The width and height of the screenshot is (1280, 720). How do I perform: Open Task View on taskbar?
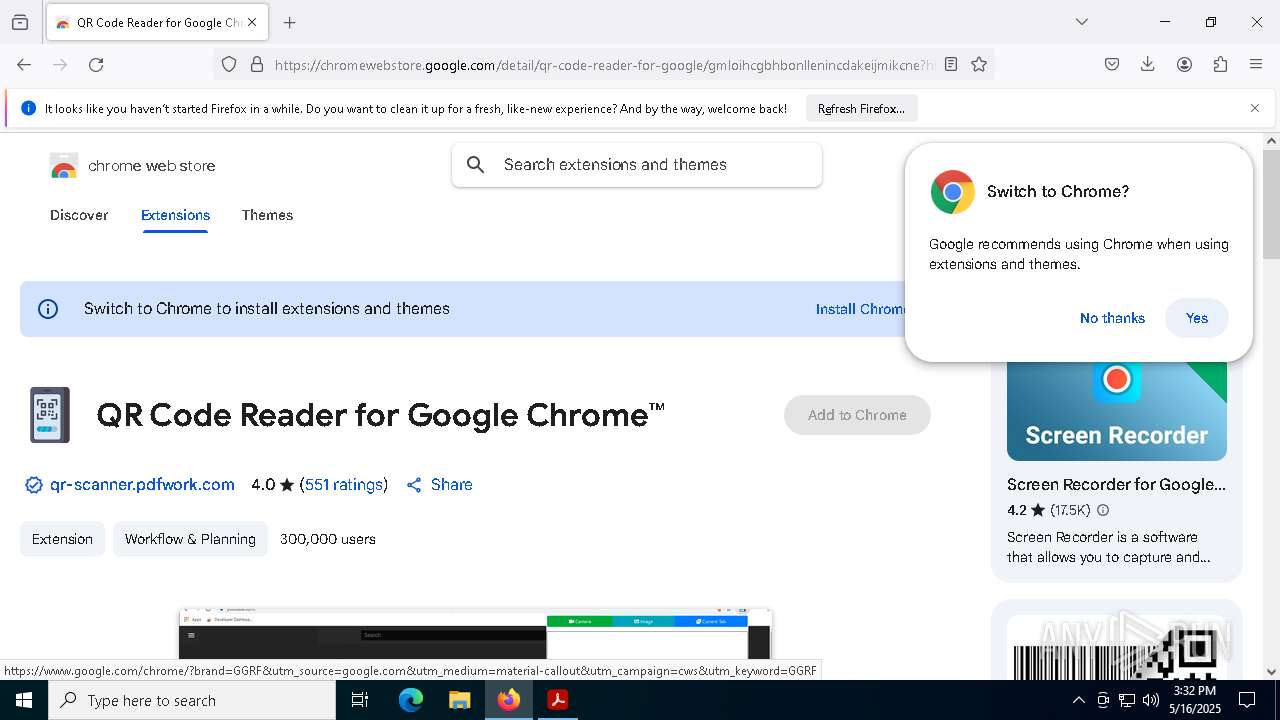point(360,700)
